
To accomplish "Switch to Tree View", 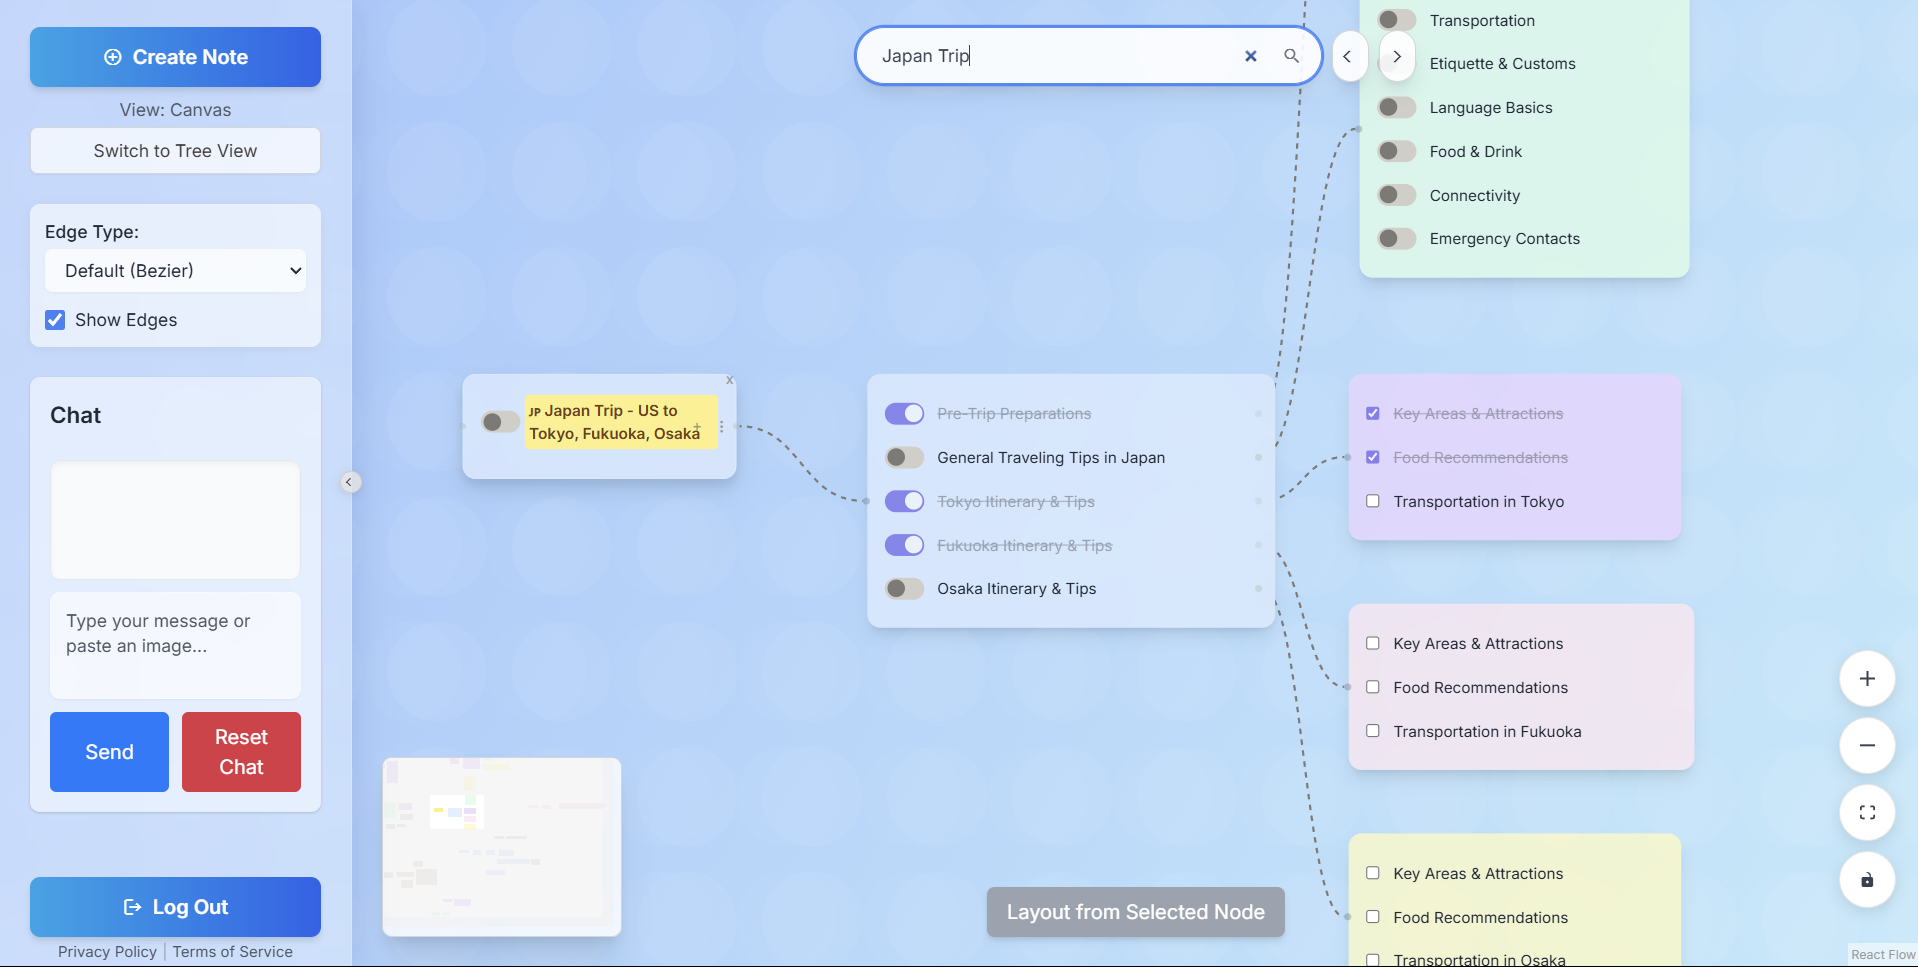I will click(x=175, y=151).
